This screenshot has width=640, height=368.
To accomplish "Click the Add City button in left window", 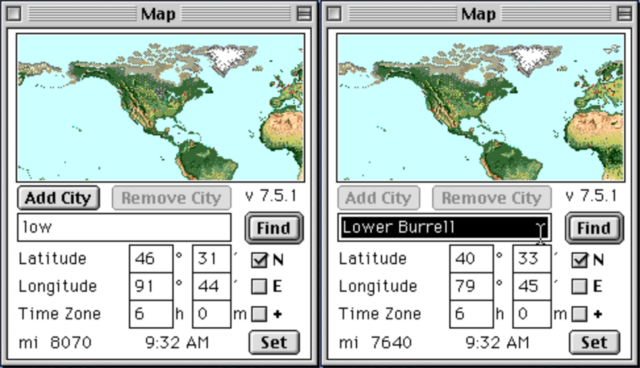I will click(58, 198).
